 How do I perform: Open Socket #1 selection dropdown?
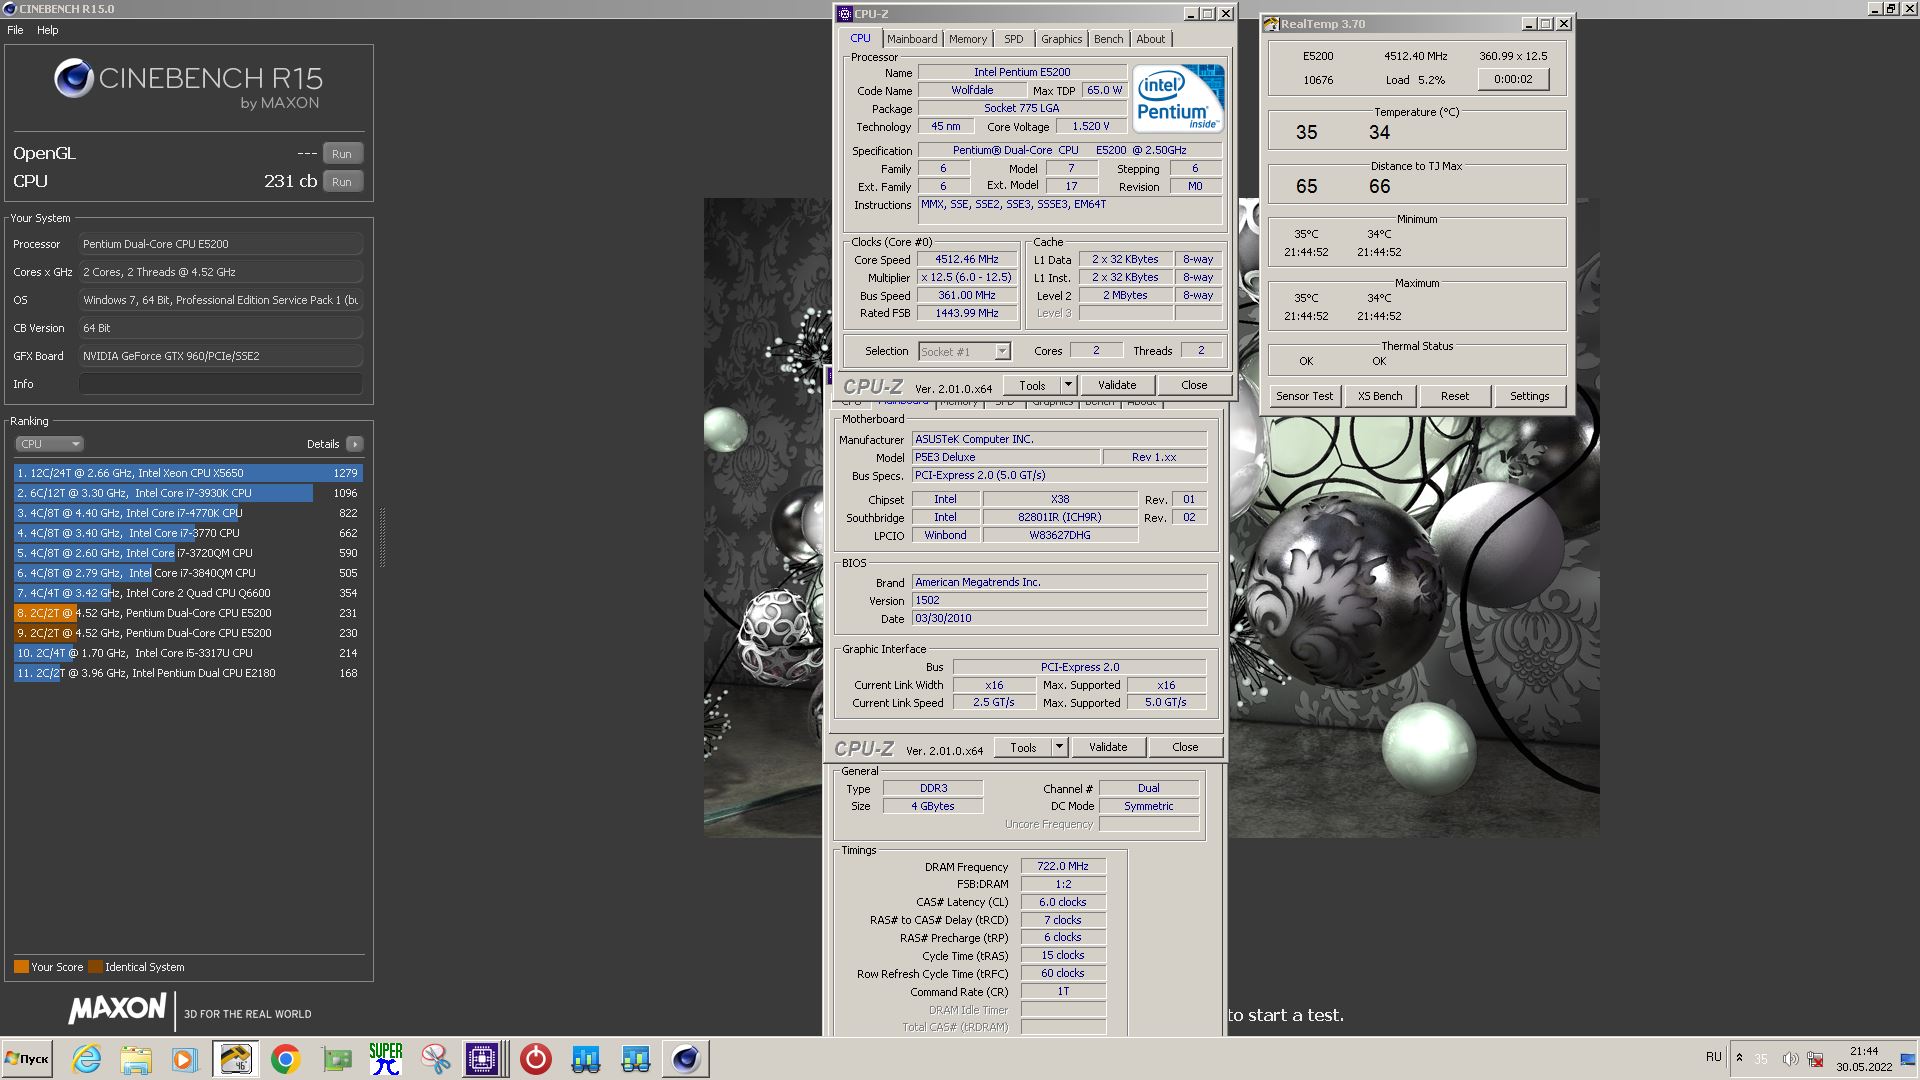coord(965,351)
